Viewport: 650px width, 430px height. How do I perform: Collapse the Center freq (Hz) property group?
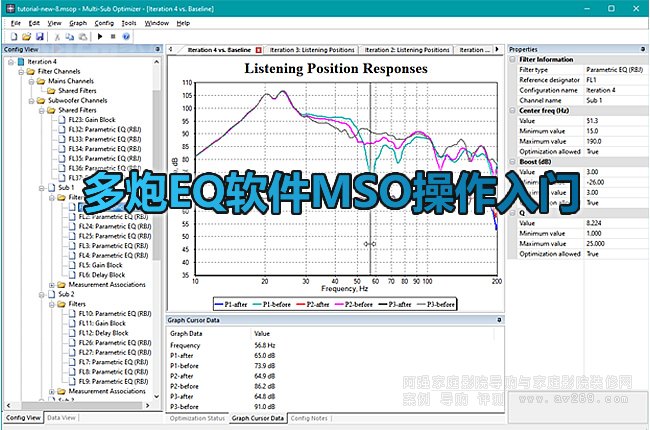513,111
